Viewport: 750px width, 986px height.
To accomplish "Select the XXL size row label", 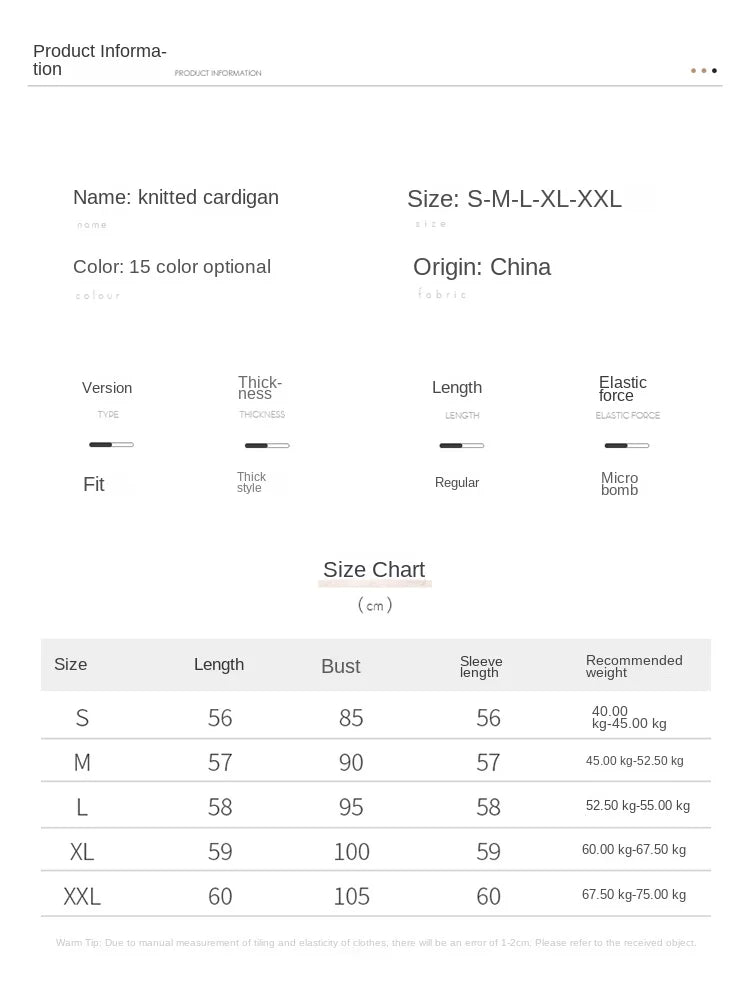I will tap(82, 896).
